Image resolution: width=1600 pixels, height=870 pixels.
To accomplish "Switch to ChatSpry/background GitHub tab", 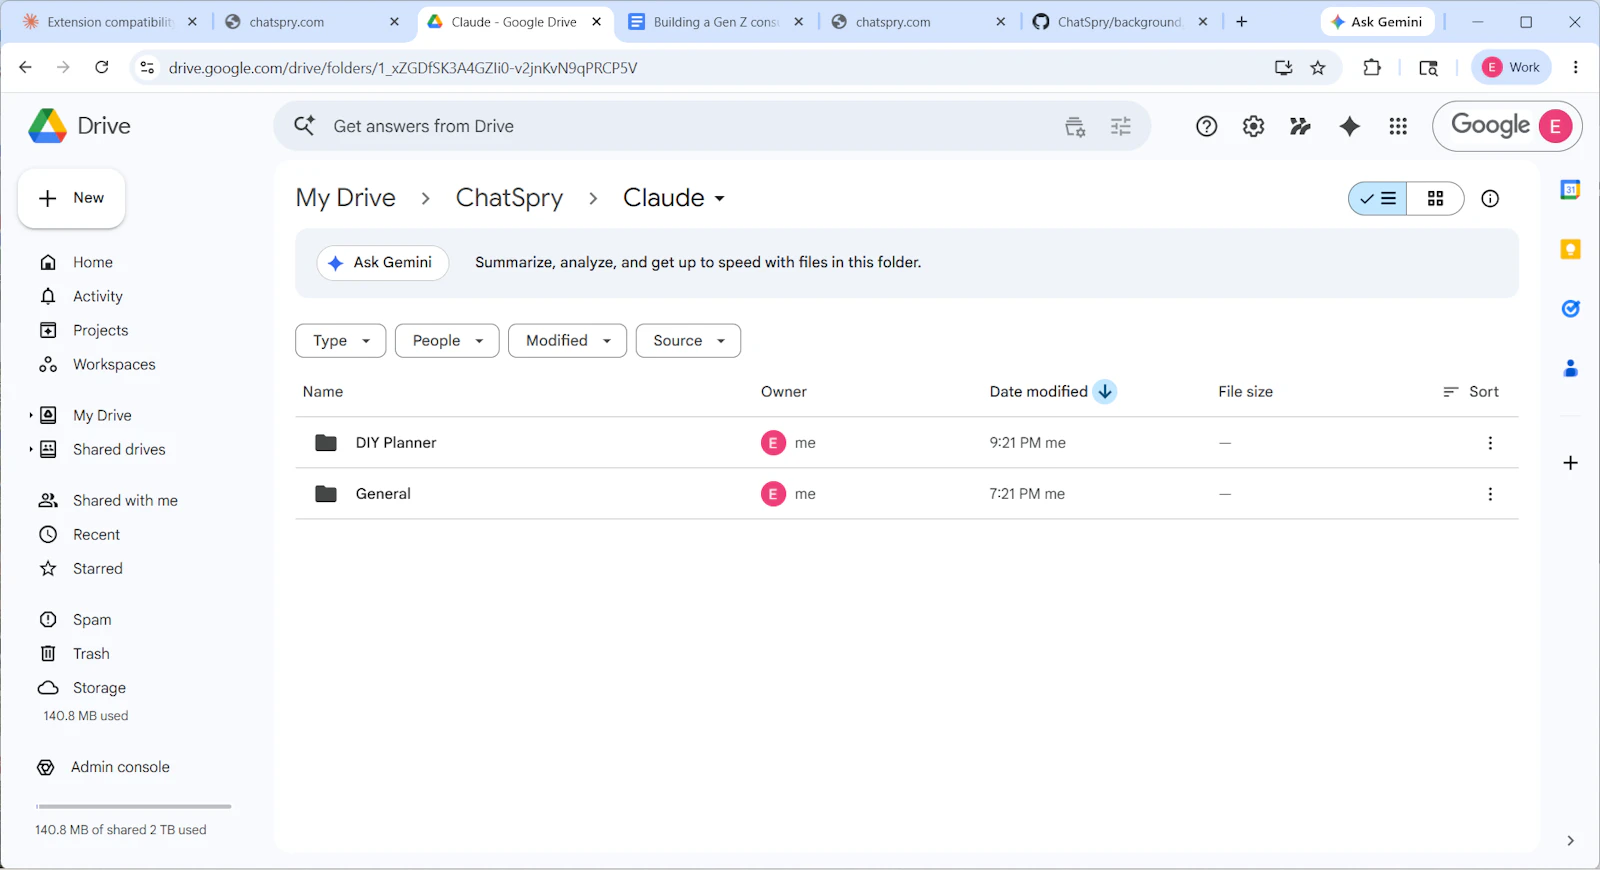I will coord(1120,22).
